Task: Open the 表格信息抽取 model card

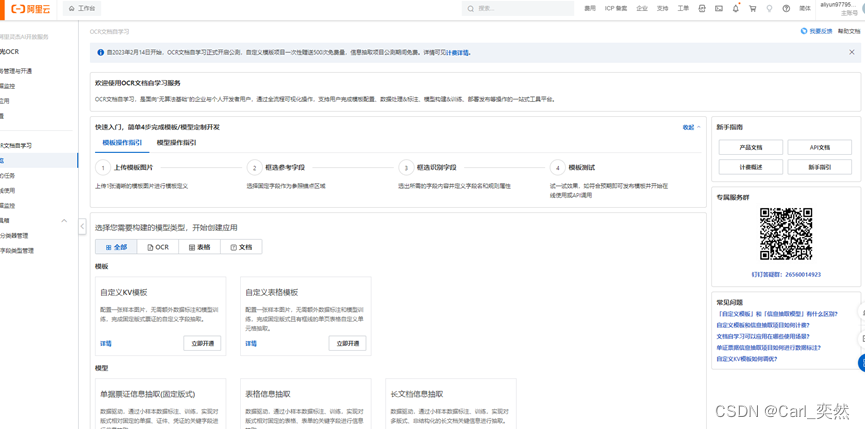Action: 306,404
